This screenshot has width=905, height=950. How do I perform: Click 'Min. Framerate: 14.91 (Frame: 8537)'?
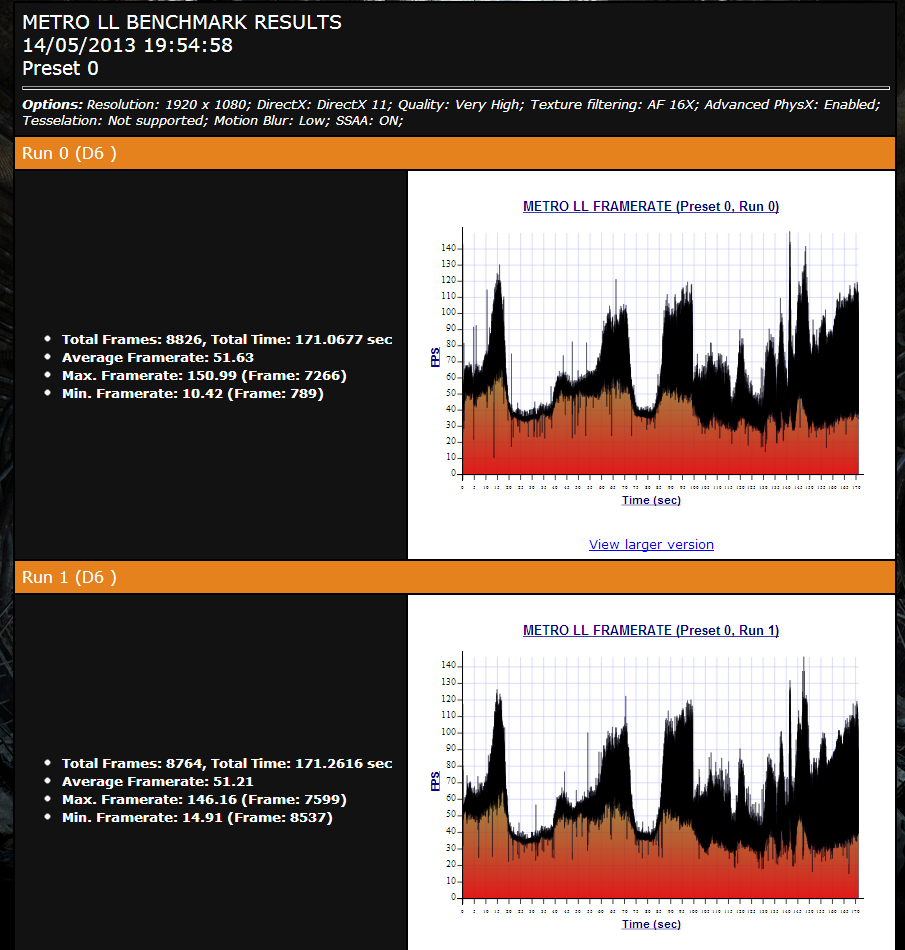(x=197, y=818)
